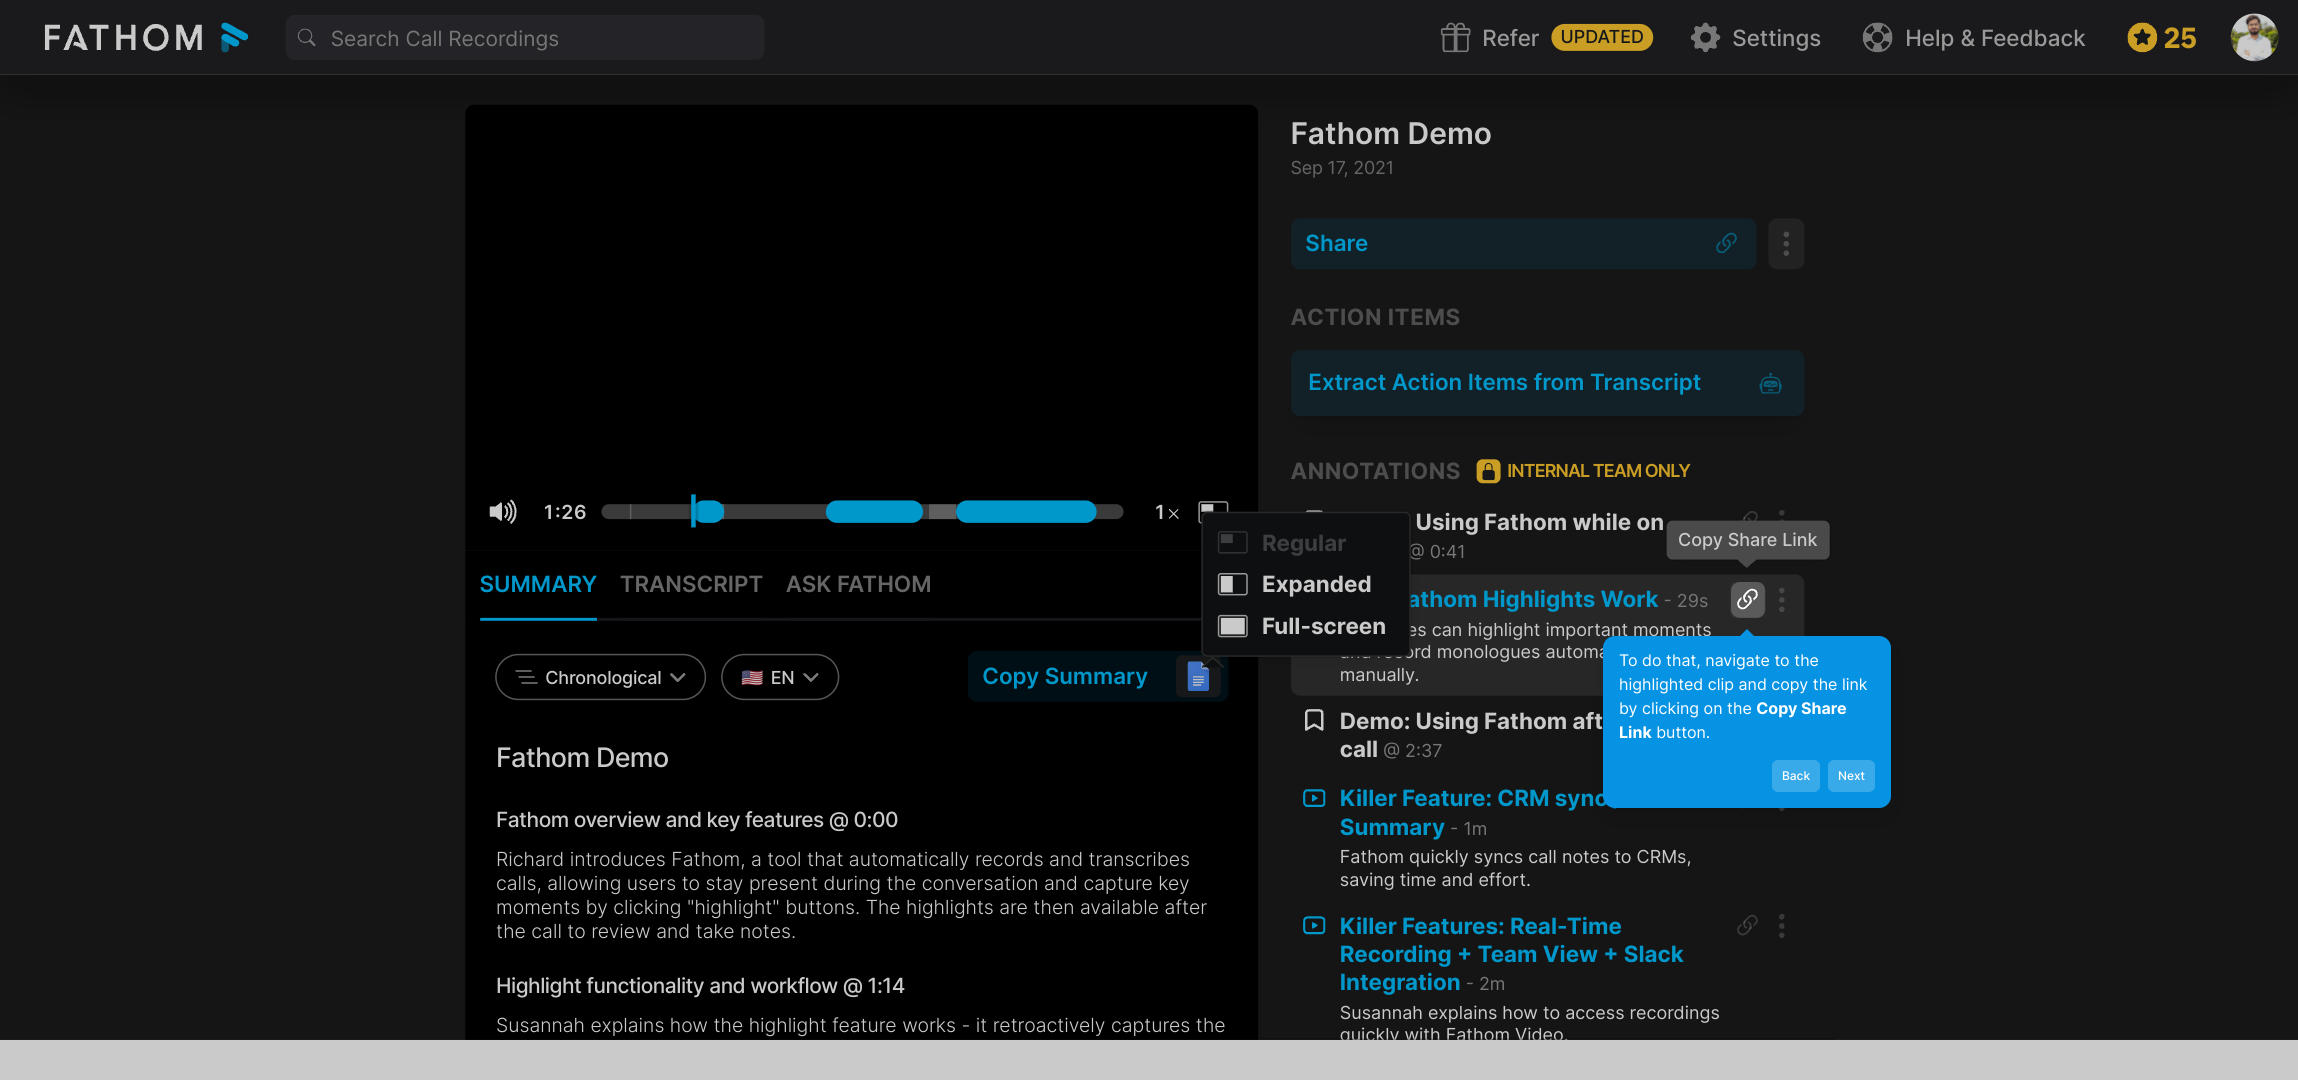Select Regular video layout
Screen dimensions: 2298x1080
click(1305, 543)
